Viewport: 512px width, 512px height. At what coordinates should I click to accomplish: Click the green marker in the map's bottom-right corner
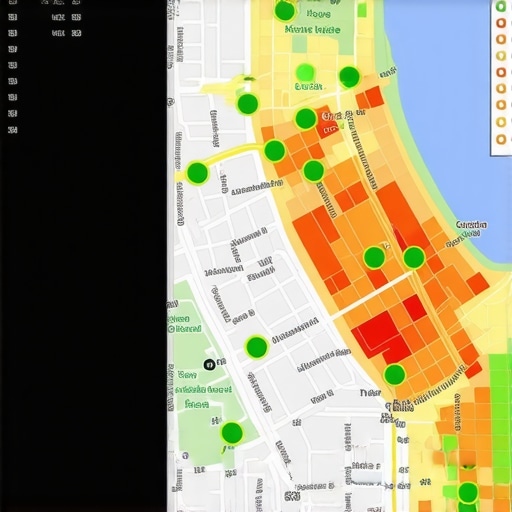pos(468,492)
